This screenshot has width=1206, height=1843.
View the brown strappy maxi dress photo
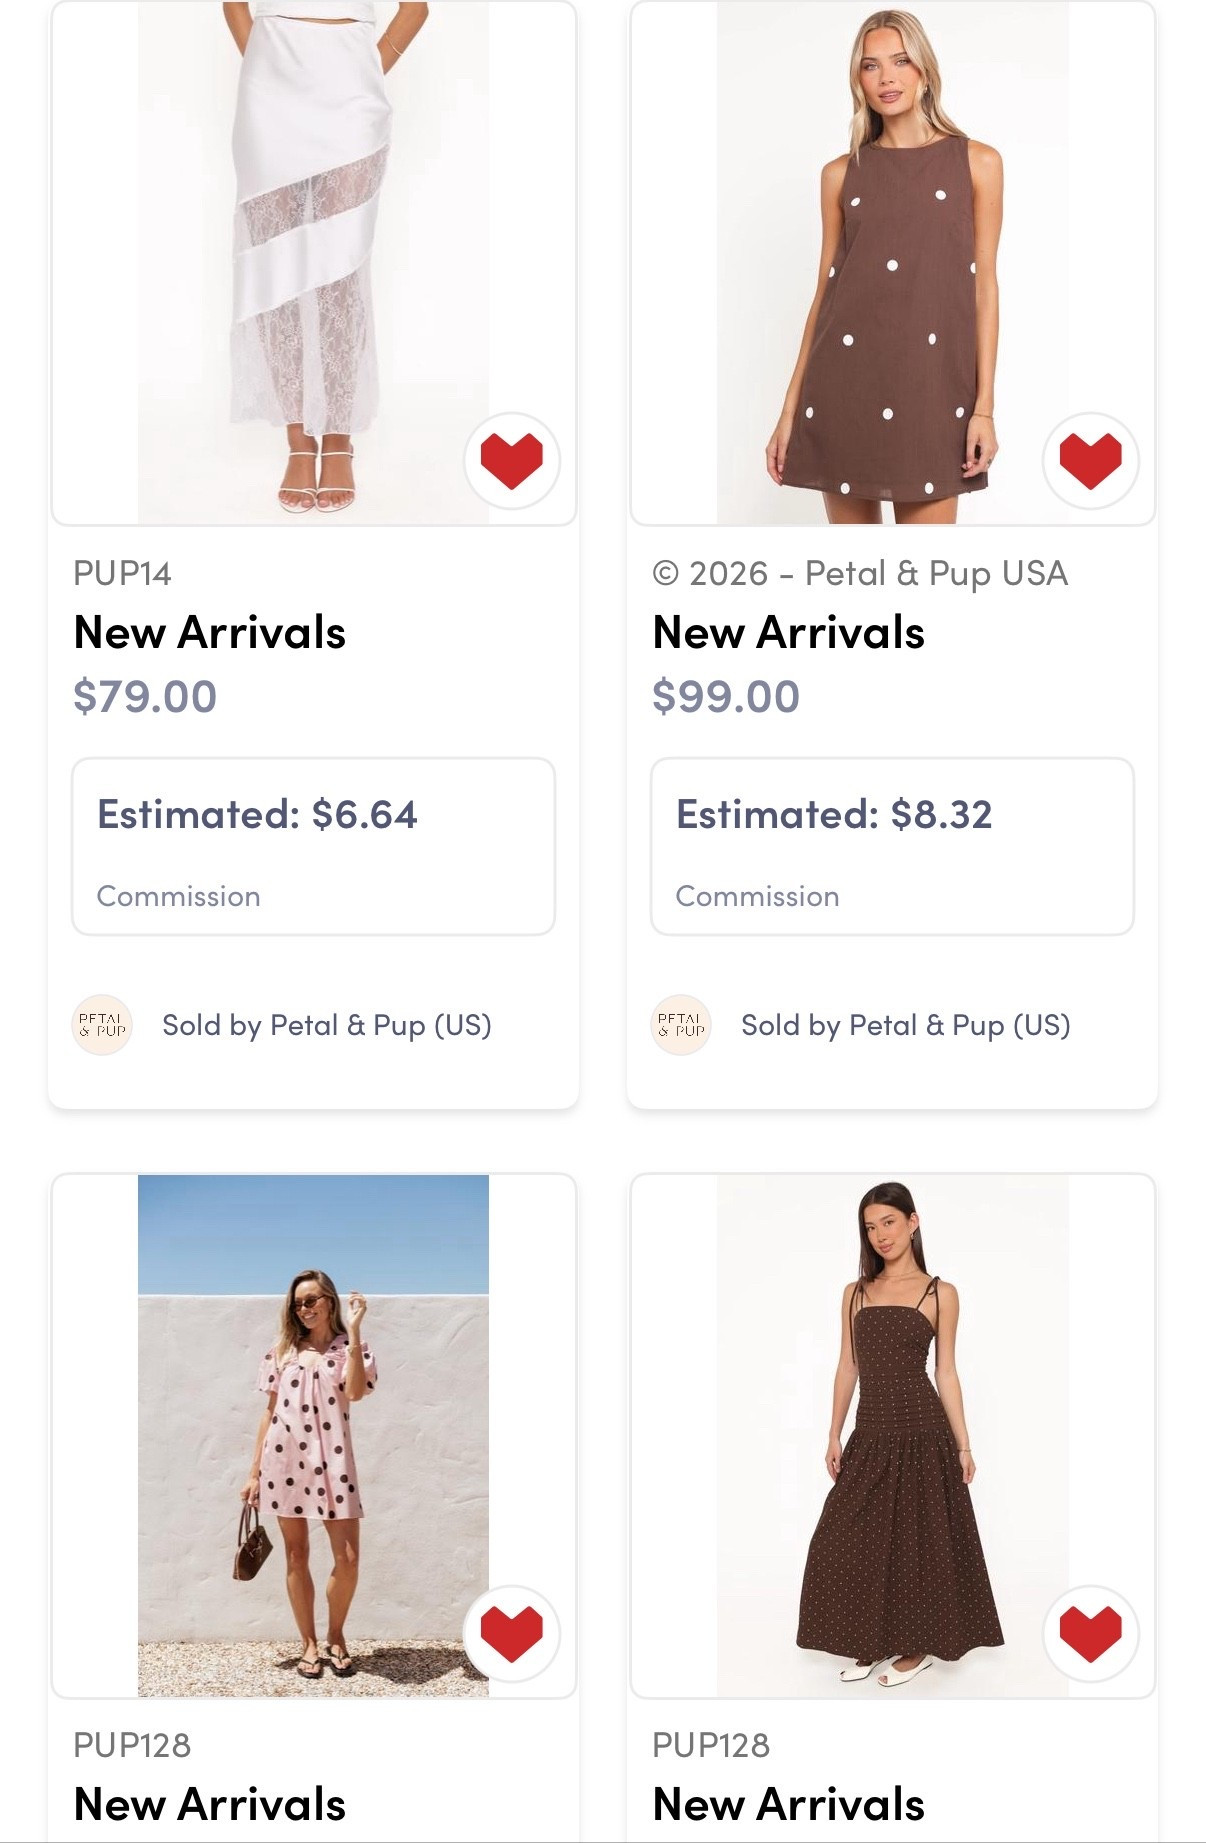point(892,1435)
